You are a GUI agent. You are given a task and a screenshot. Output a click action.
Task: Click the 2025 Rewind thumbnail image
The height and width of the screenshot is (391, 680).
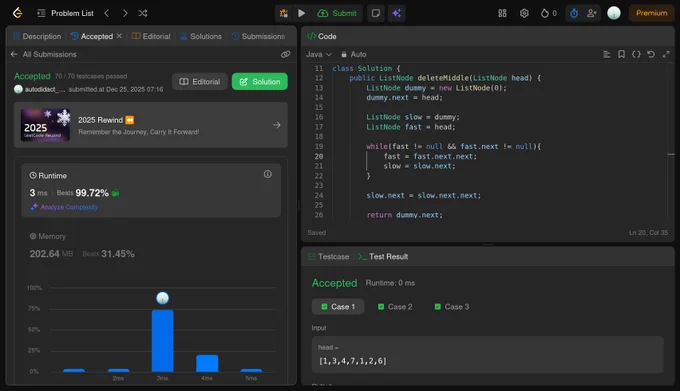45,125
